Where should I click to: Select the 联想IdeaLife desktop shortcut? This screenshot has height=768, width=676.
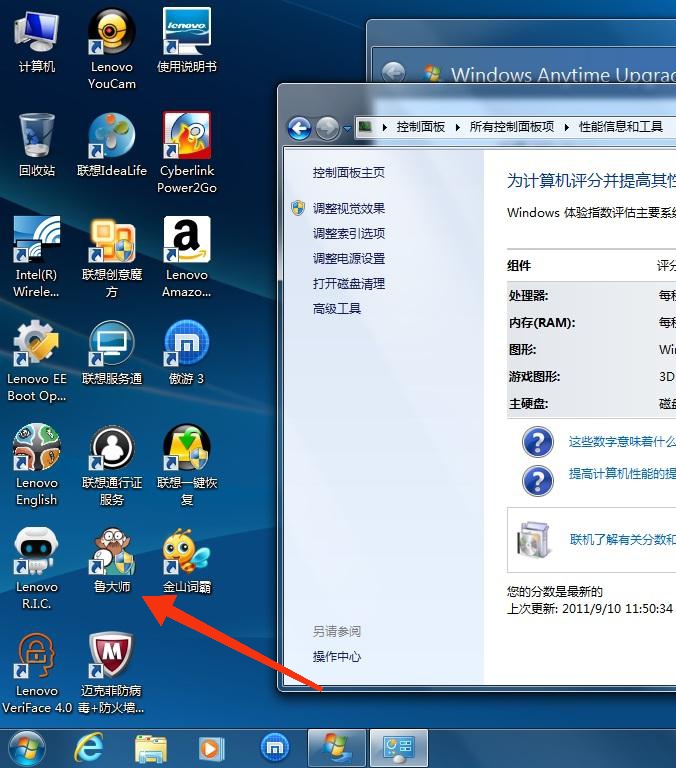click(112, 145)
